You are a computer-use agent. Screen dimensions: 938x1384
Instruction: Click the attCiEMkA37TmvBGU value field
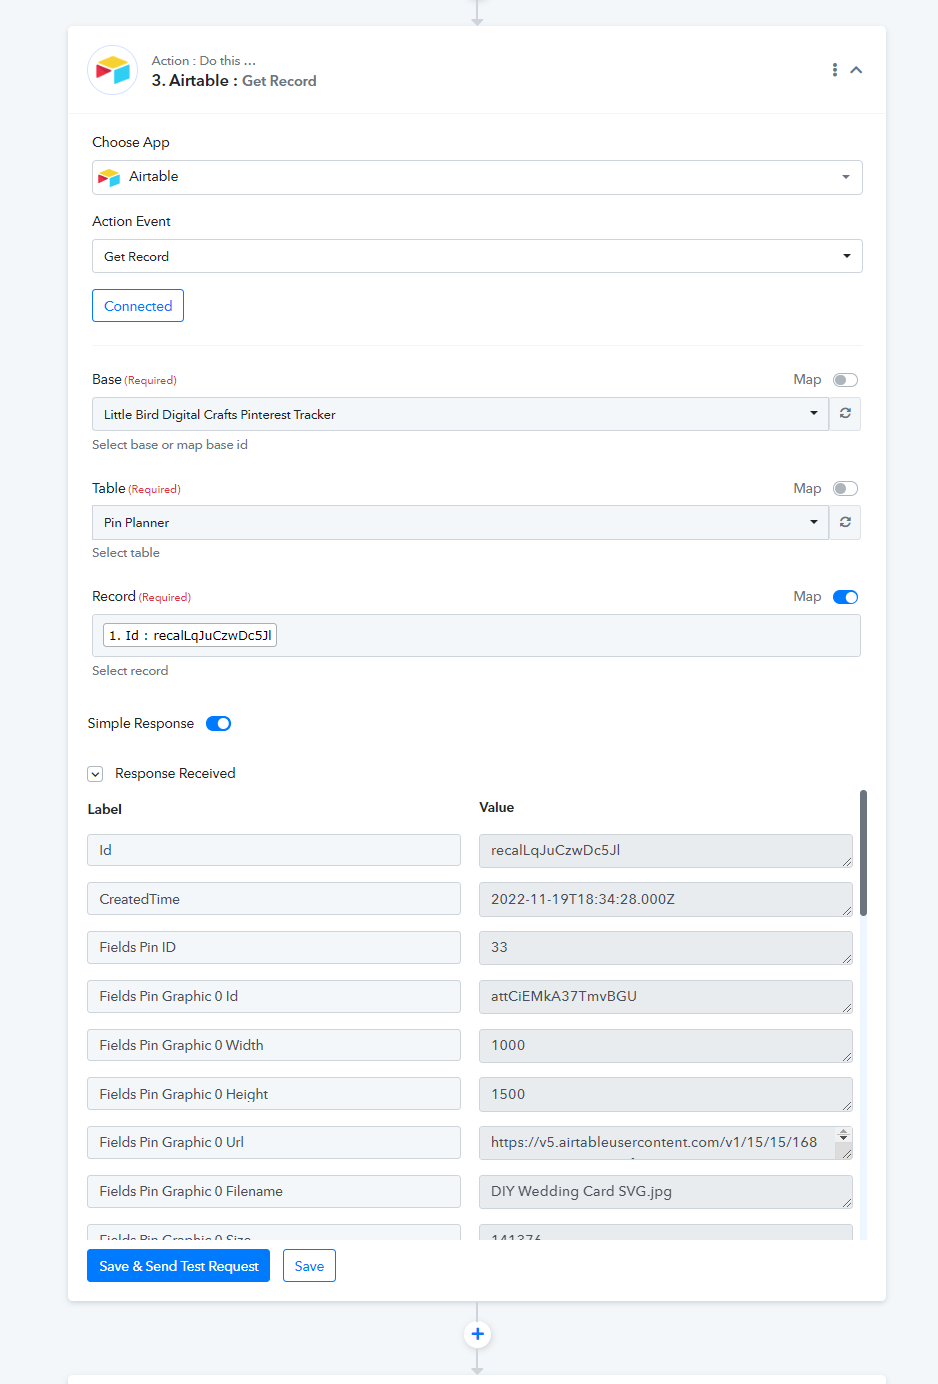(666, 997)
